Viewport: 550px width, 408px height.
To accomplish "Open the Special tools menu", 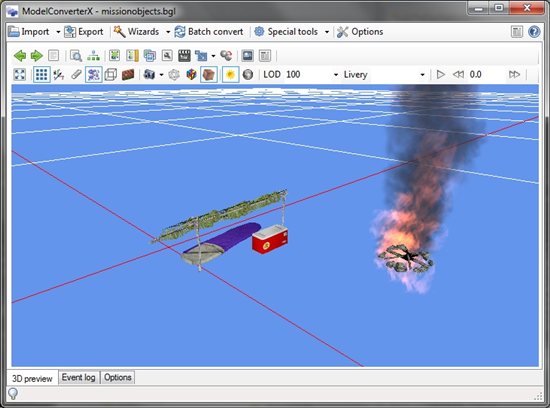I will 292,32.
